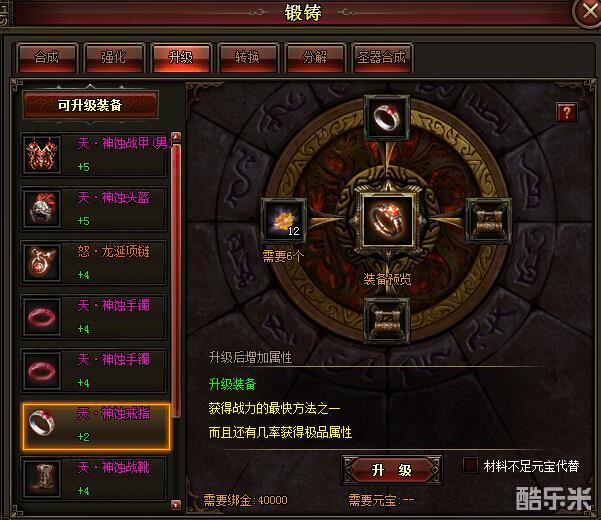Switch to the 强化 tab
Screen dimensions: 601x520
(x=114, y=57)
